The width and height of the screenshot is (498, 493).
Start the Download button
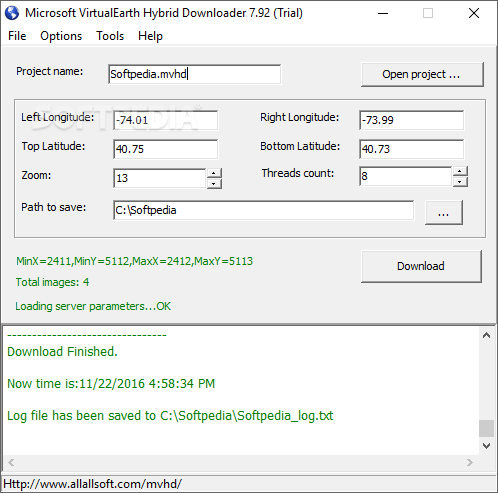click(x=421, y=266)
